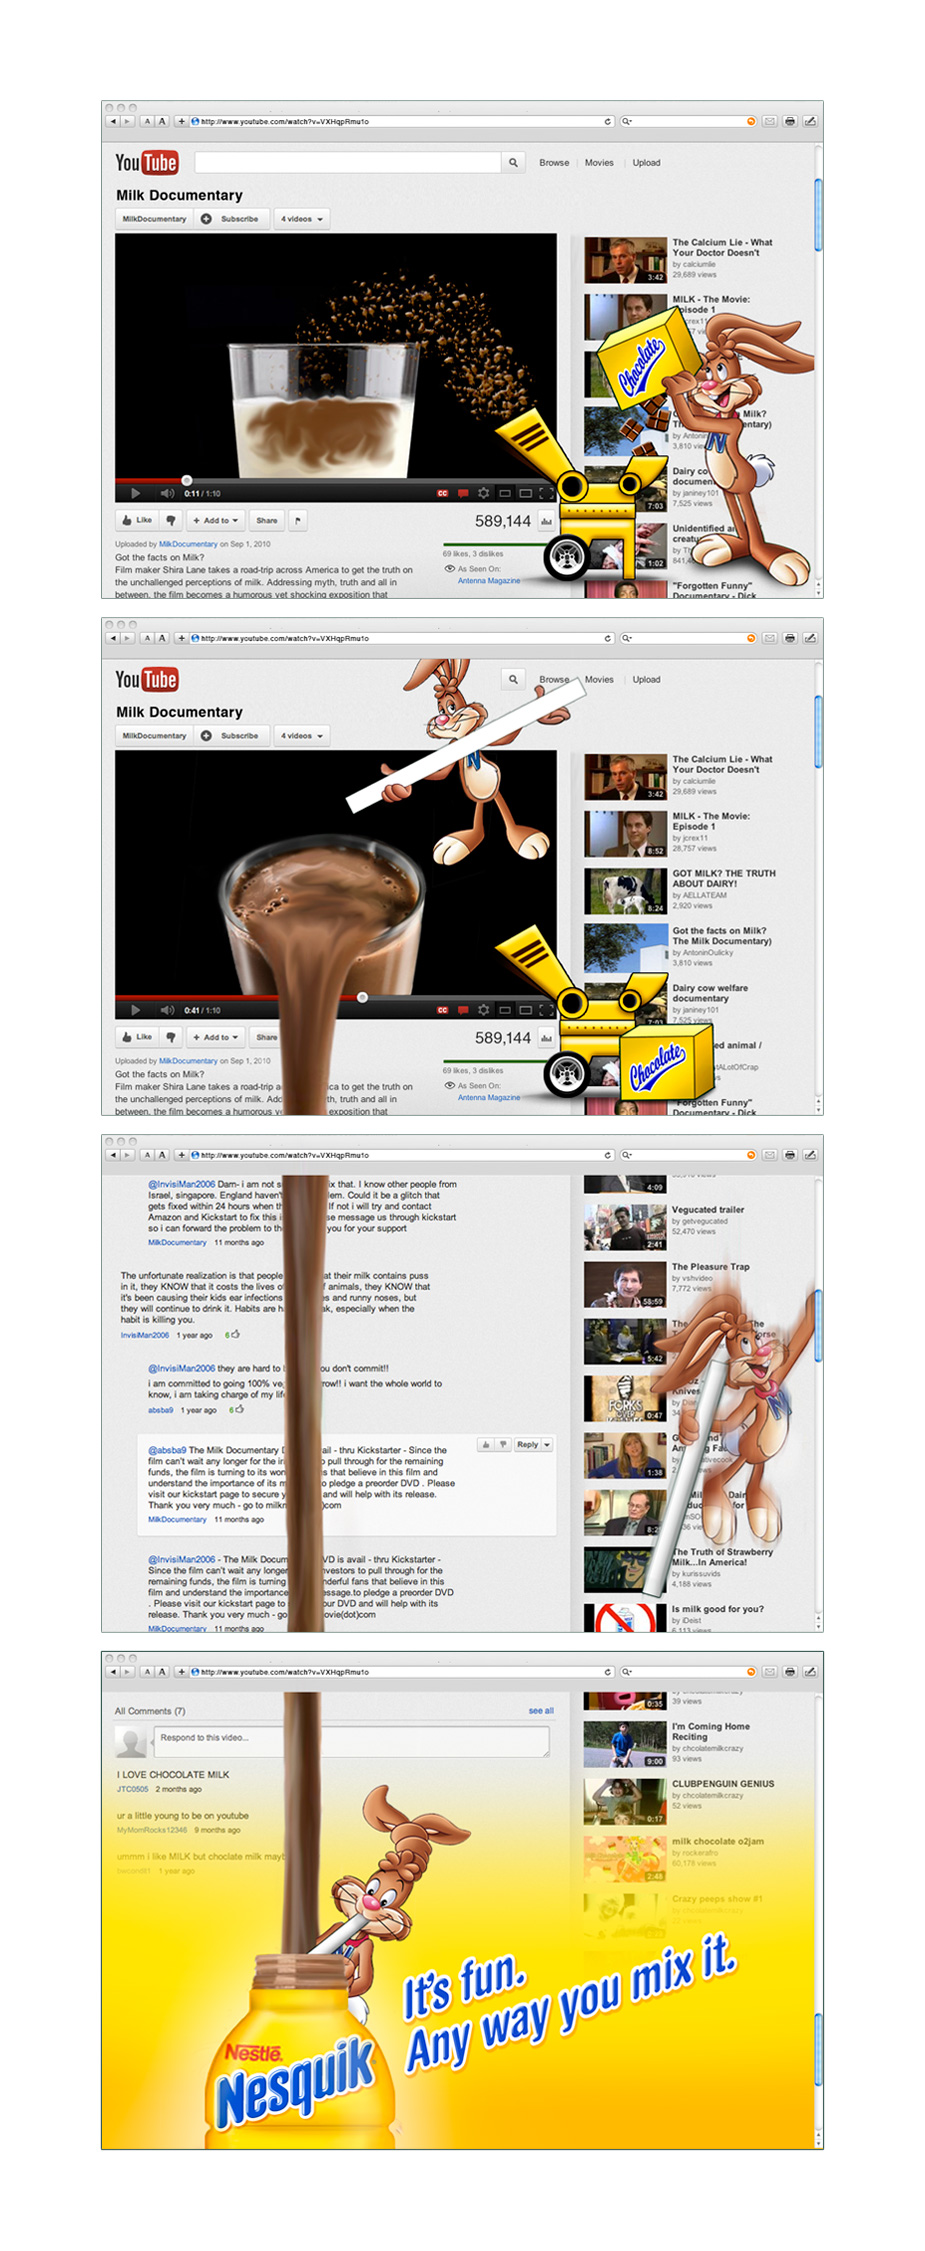This screenshot has width=925, height=2251.
Task: Mute the volume in the 0:41 video window
Action: point(167,1010)
